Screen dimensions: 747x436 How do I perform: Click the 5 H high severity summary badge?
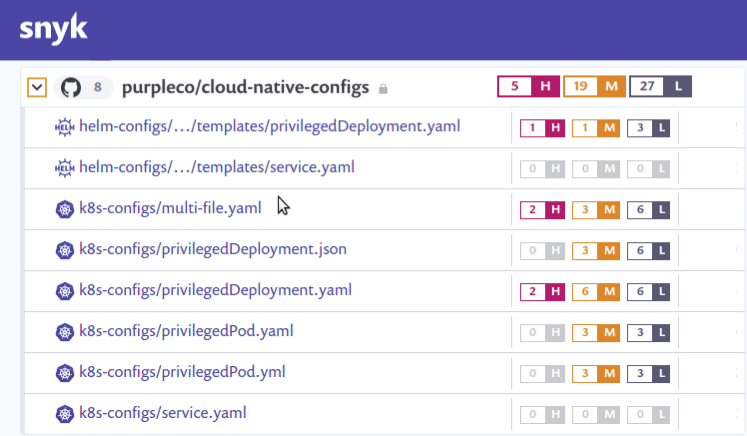pyautogui.click(x=528, y=86)
